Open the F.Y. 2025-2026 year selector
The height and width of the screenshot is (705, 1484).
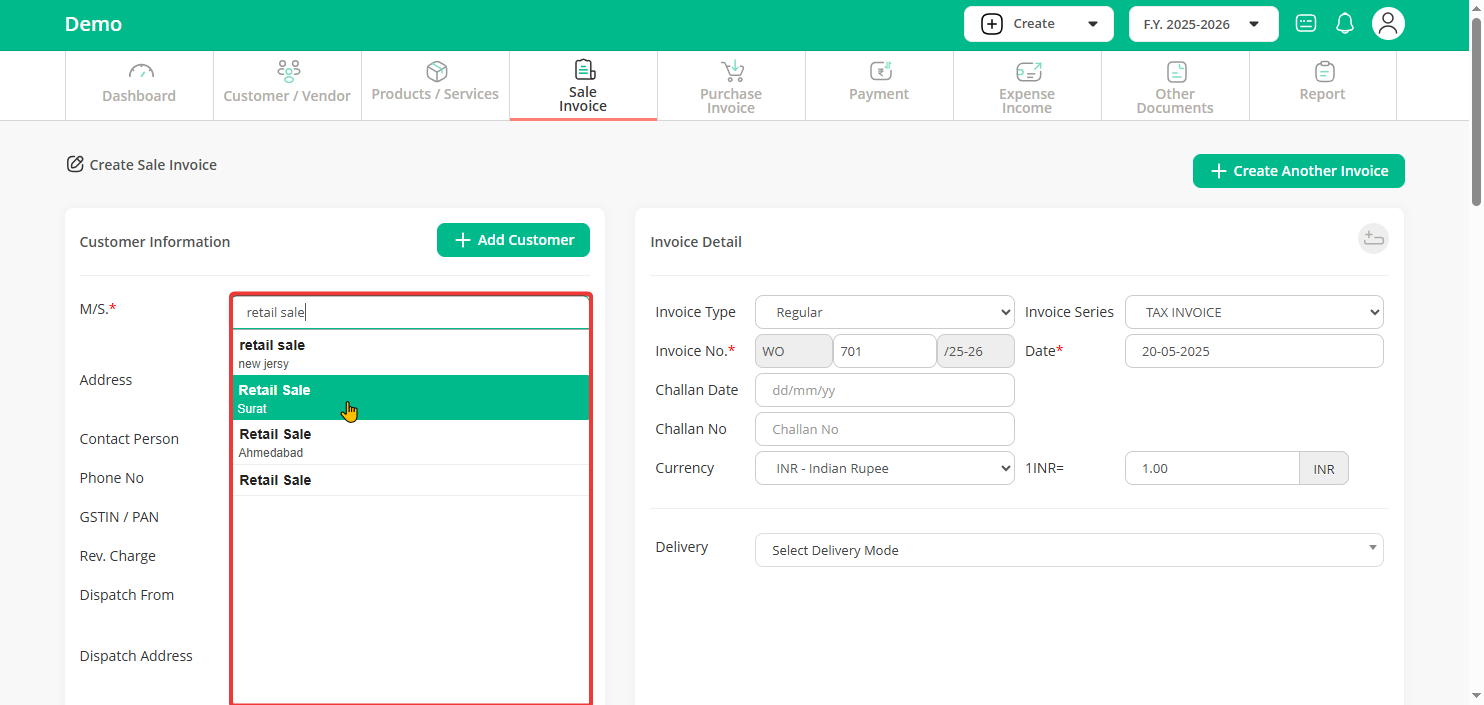point(1203,24)
